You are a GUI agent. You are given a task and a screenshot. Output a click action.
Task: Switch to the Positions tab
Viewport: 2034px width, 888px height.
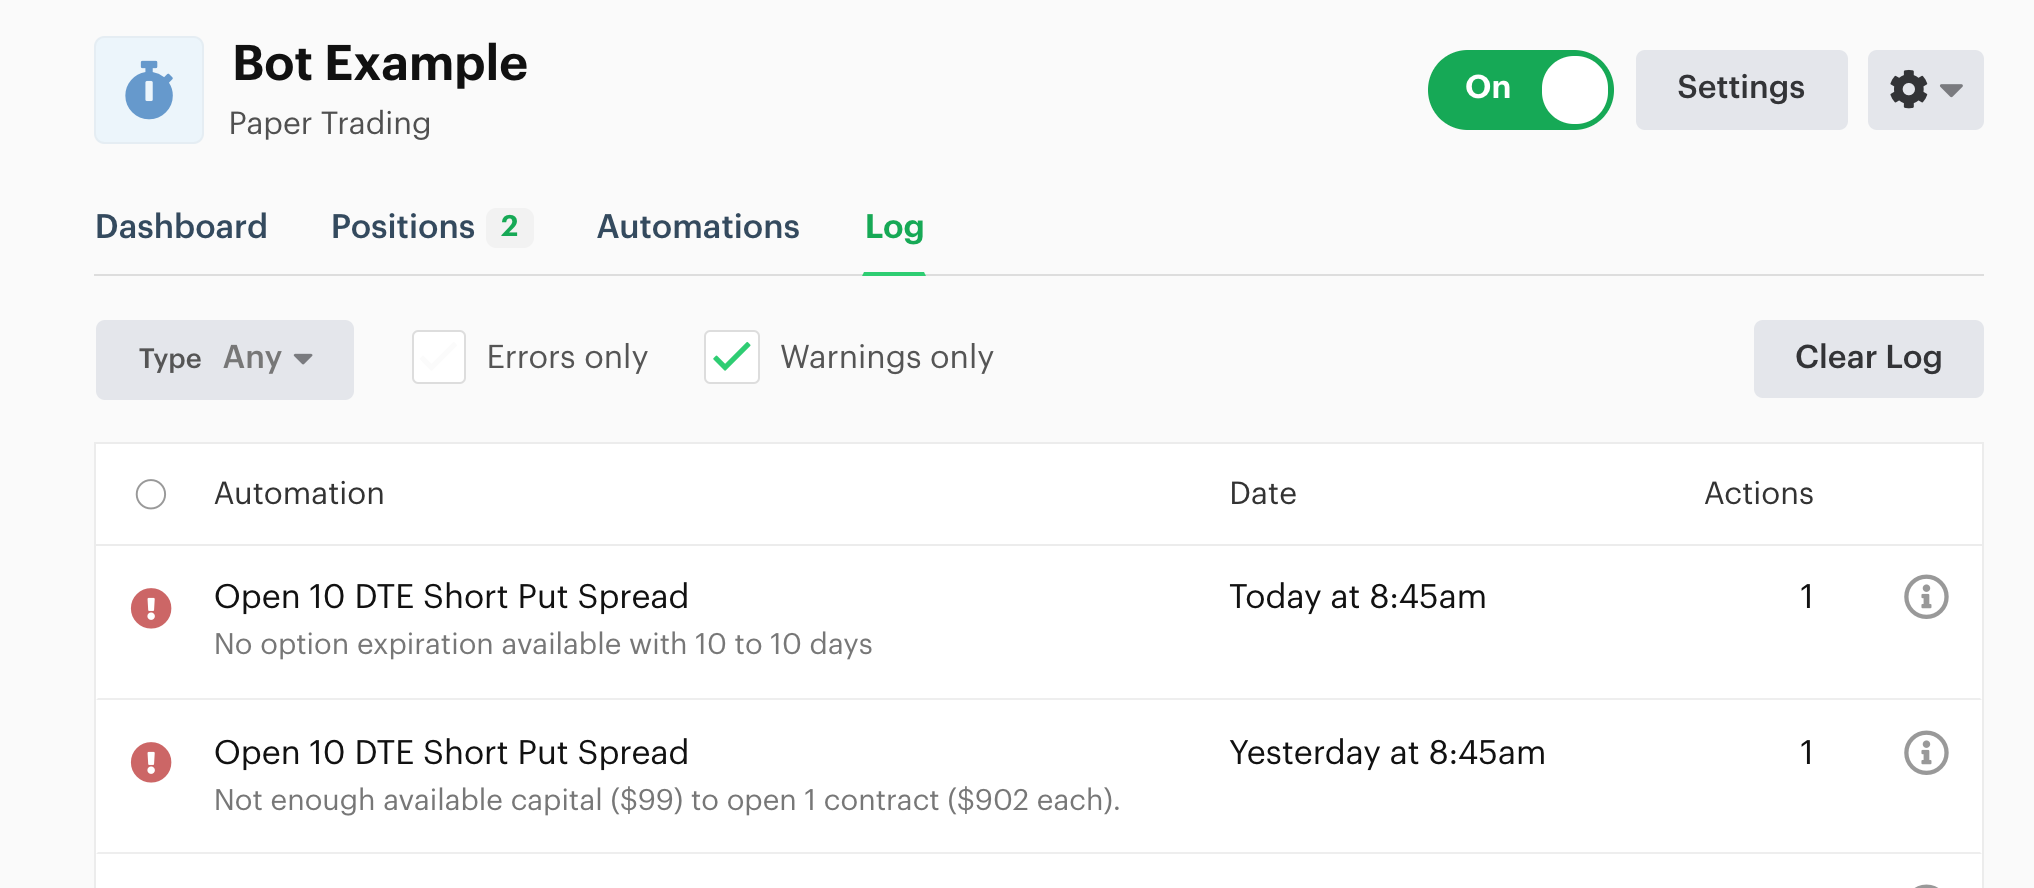[402, 227]
